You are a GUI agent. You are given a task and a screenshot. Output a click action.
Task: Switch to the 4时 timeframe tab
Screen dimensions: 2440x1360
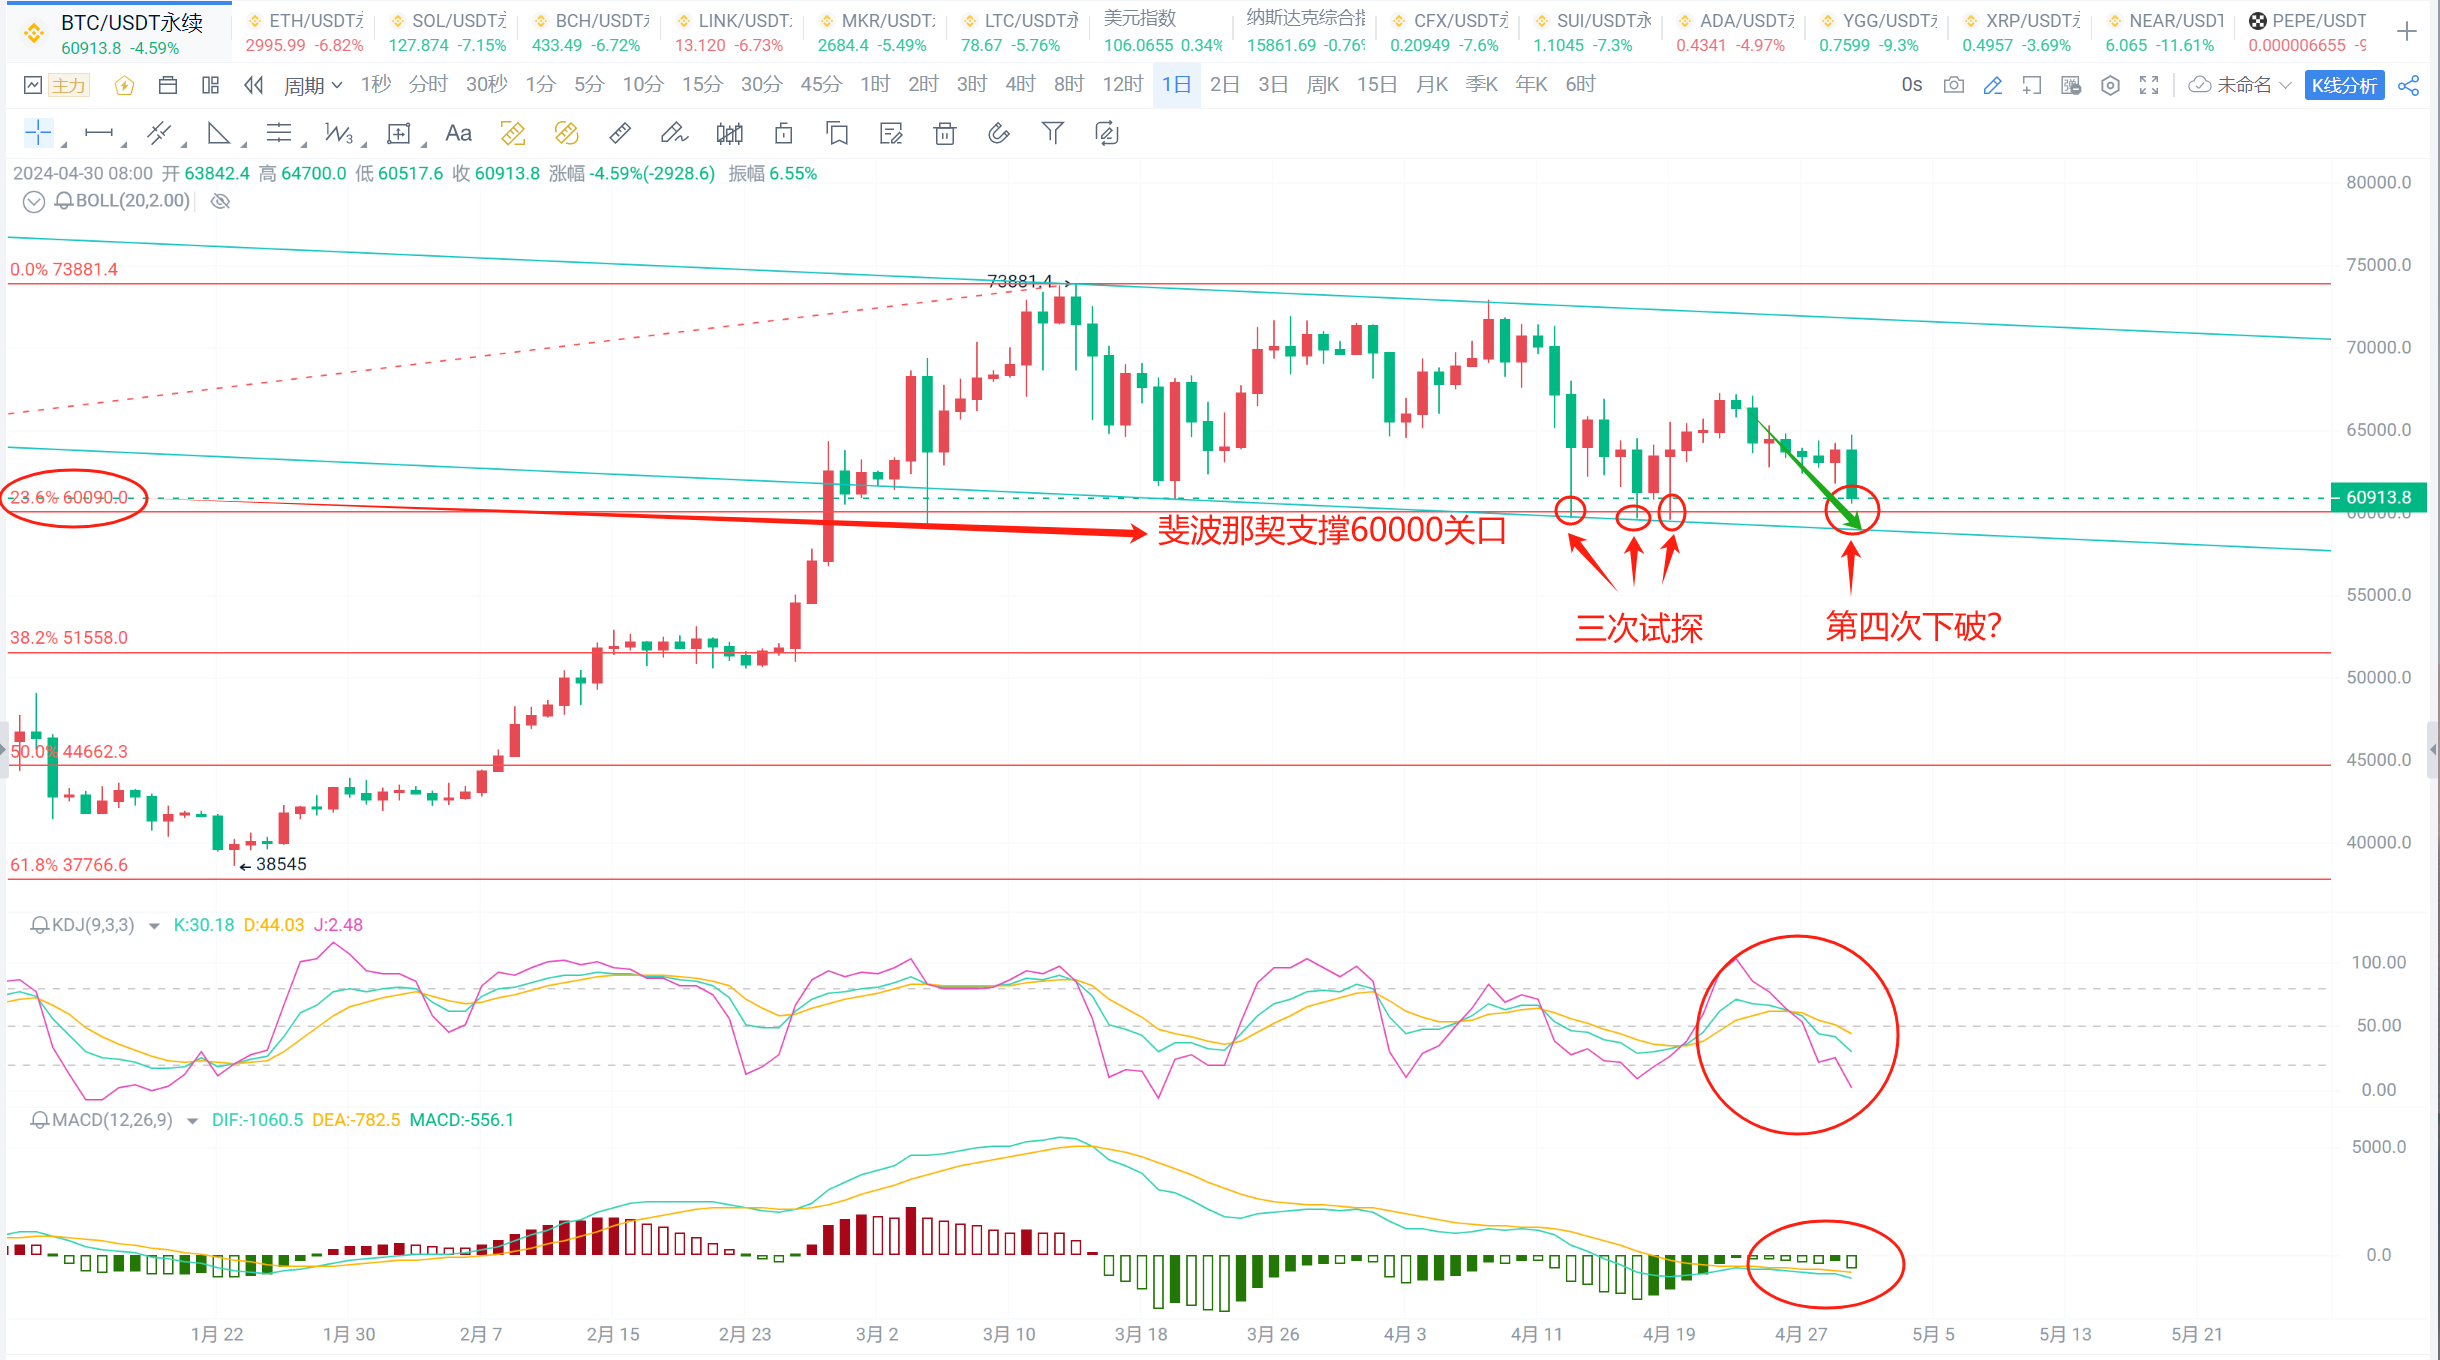click(x=1019, y=85)
